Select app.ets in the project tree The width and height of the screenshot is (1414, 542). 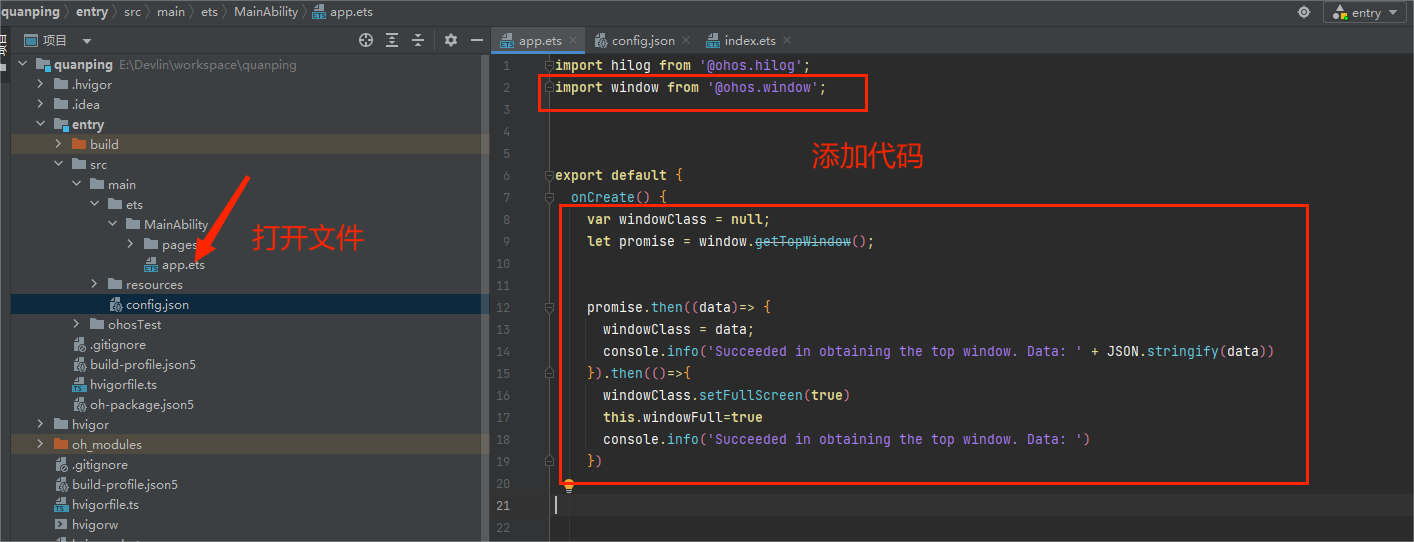[183, 264]
